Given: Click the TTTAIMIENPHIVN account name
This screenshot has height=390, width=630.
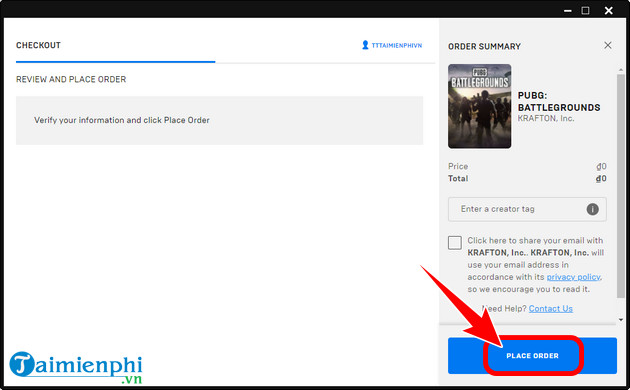Looking at the screenshot, I should point(397,45).
